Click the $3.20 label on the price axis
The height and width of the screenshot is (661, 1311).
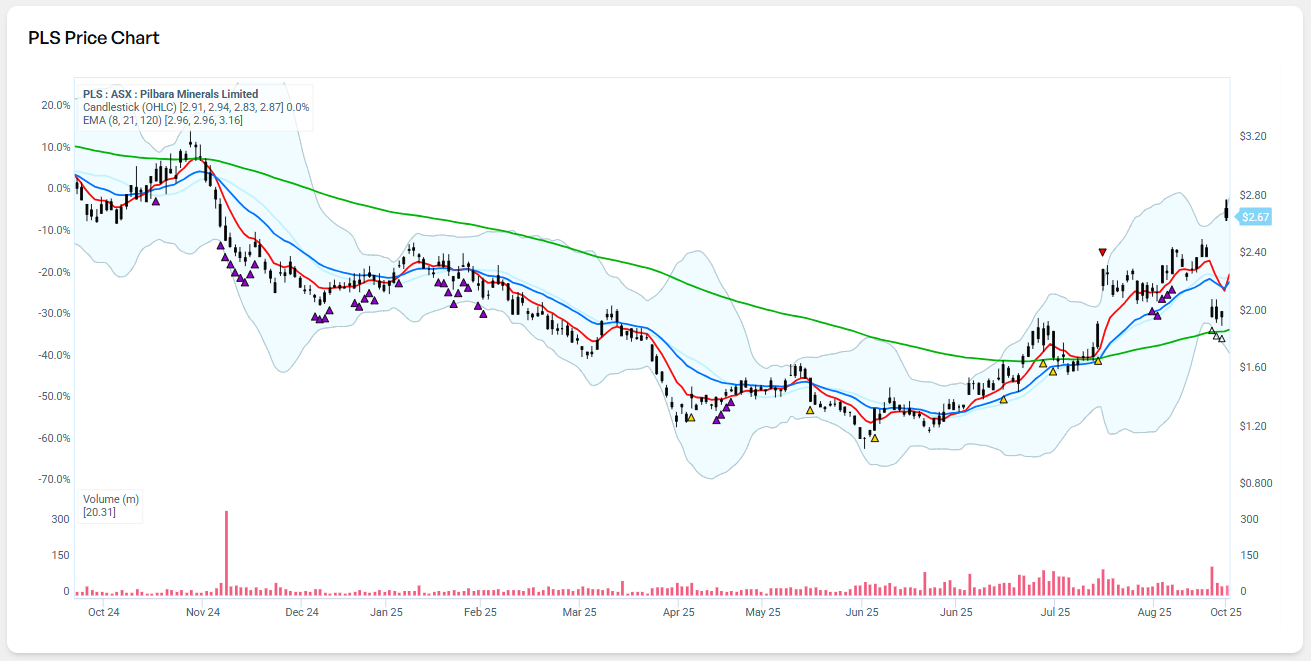(x=1253, y=136)
